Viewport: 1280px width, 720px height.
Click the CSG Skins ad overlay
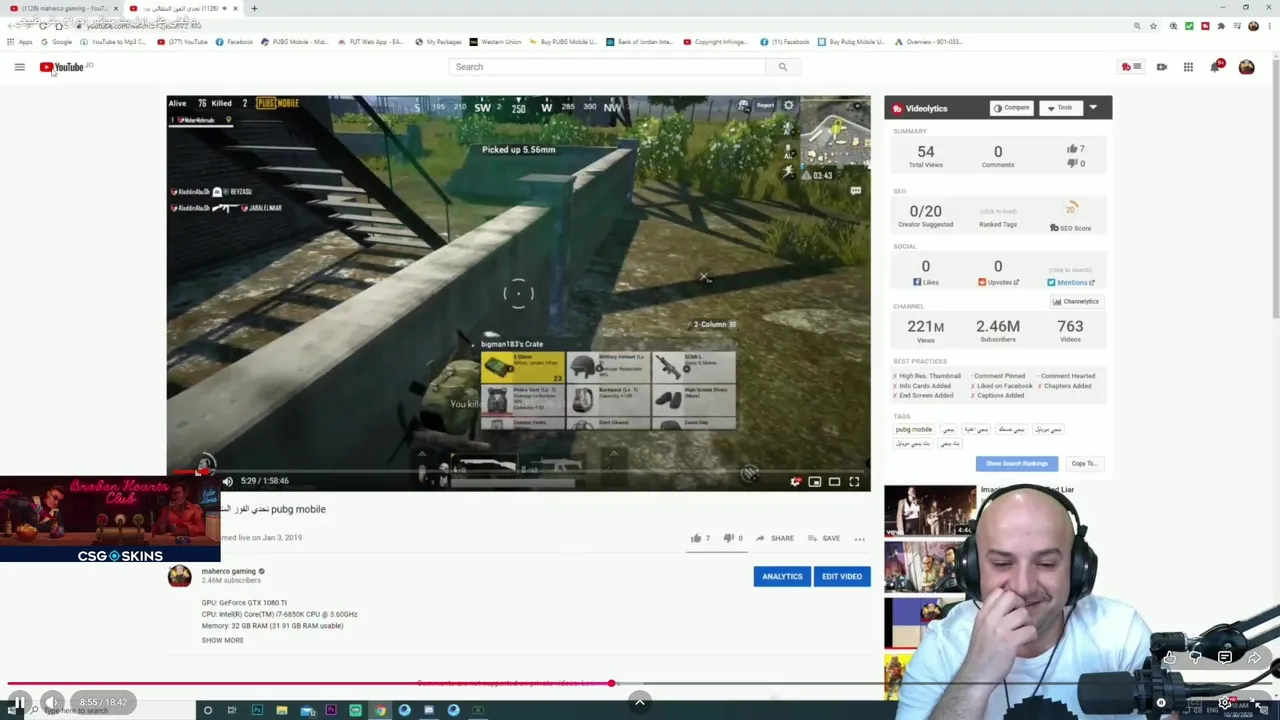coord(110,521)
